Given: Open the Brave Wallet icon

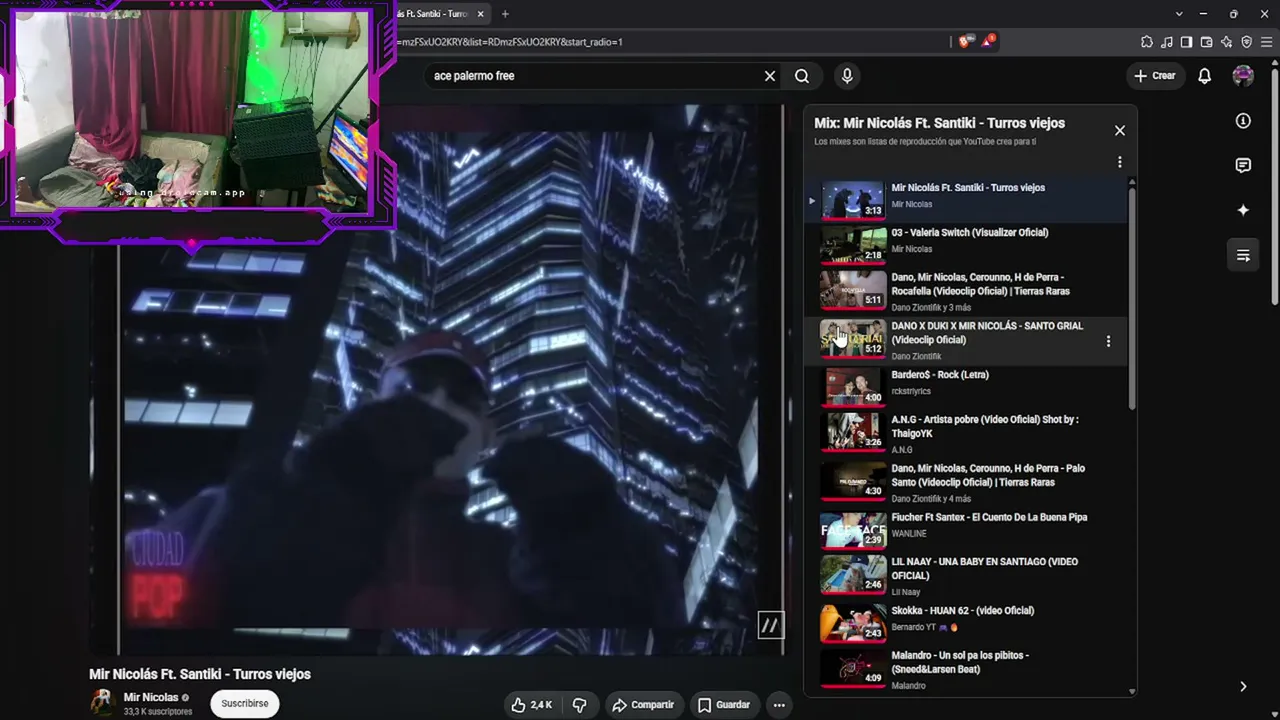Looking at the screenshot, I should coord(1207,42).
